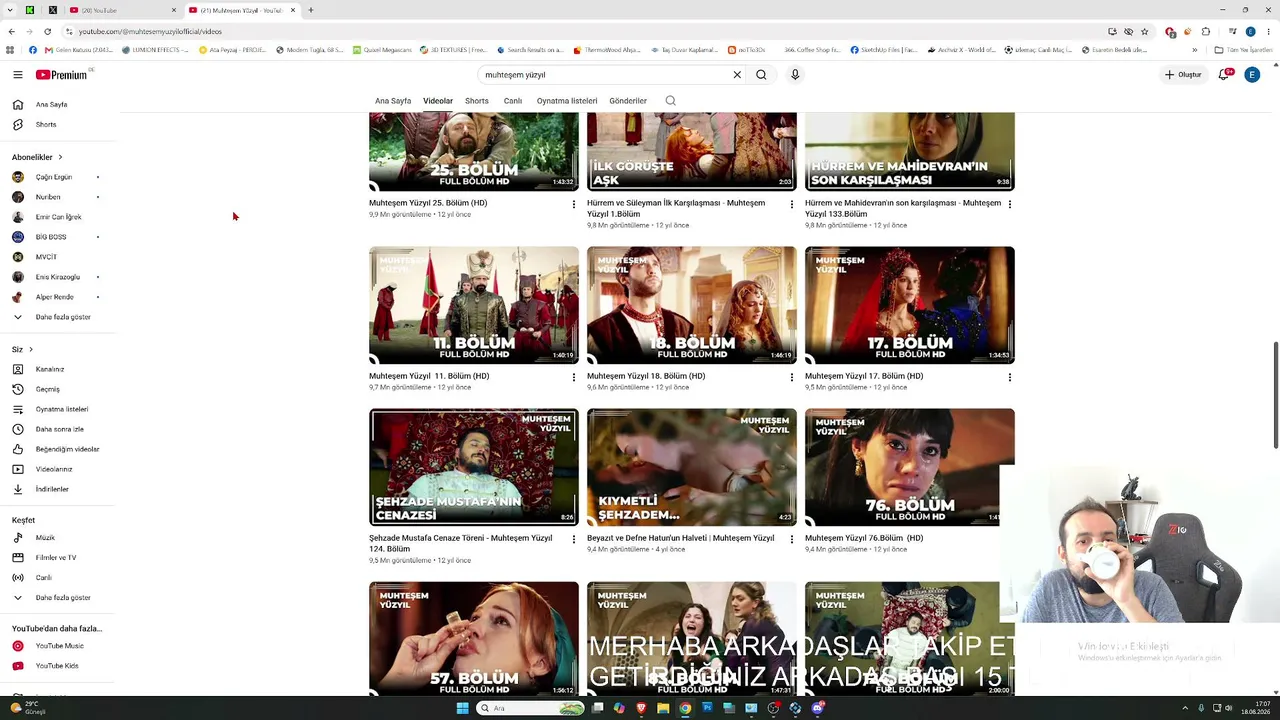
Task: Search within the channel using the tab-row magnifier
Action: [670, 101]
